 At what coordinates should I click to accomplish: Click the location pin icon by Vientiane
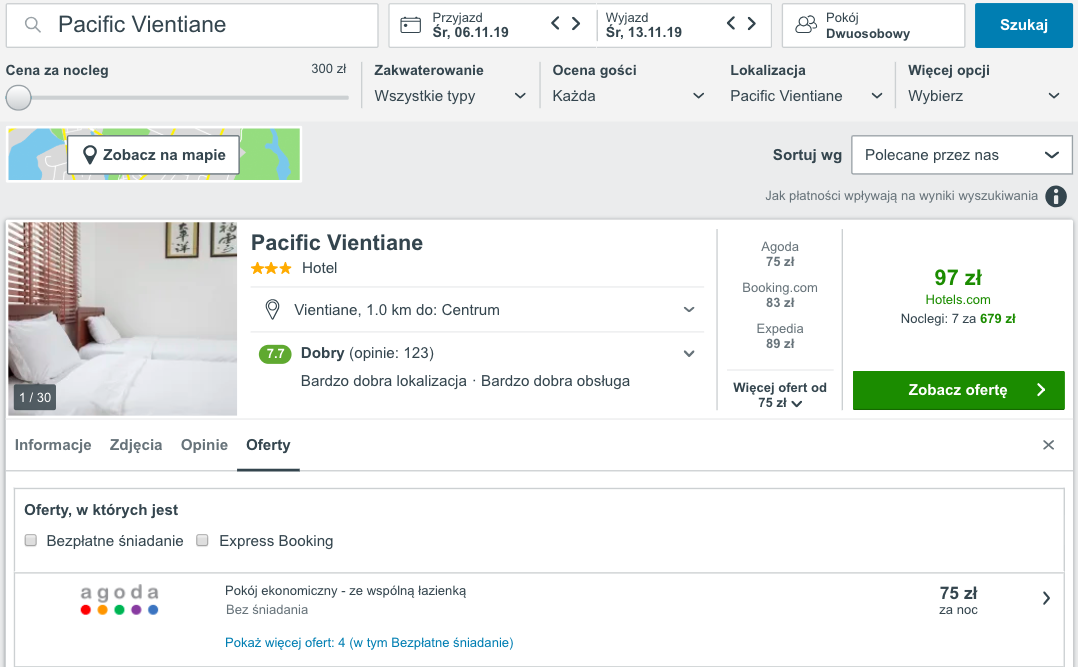[x=272, y=310]
